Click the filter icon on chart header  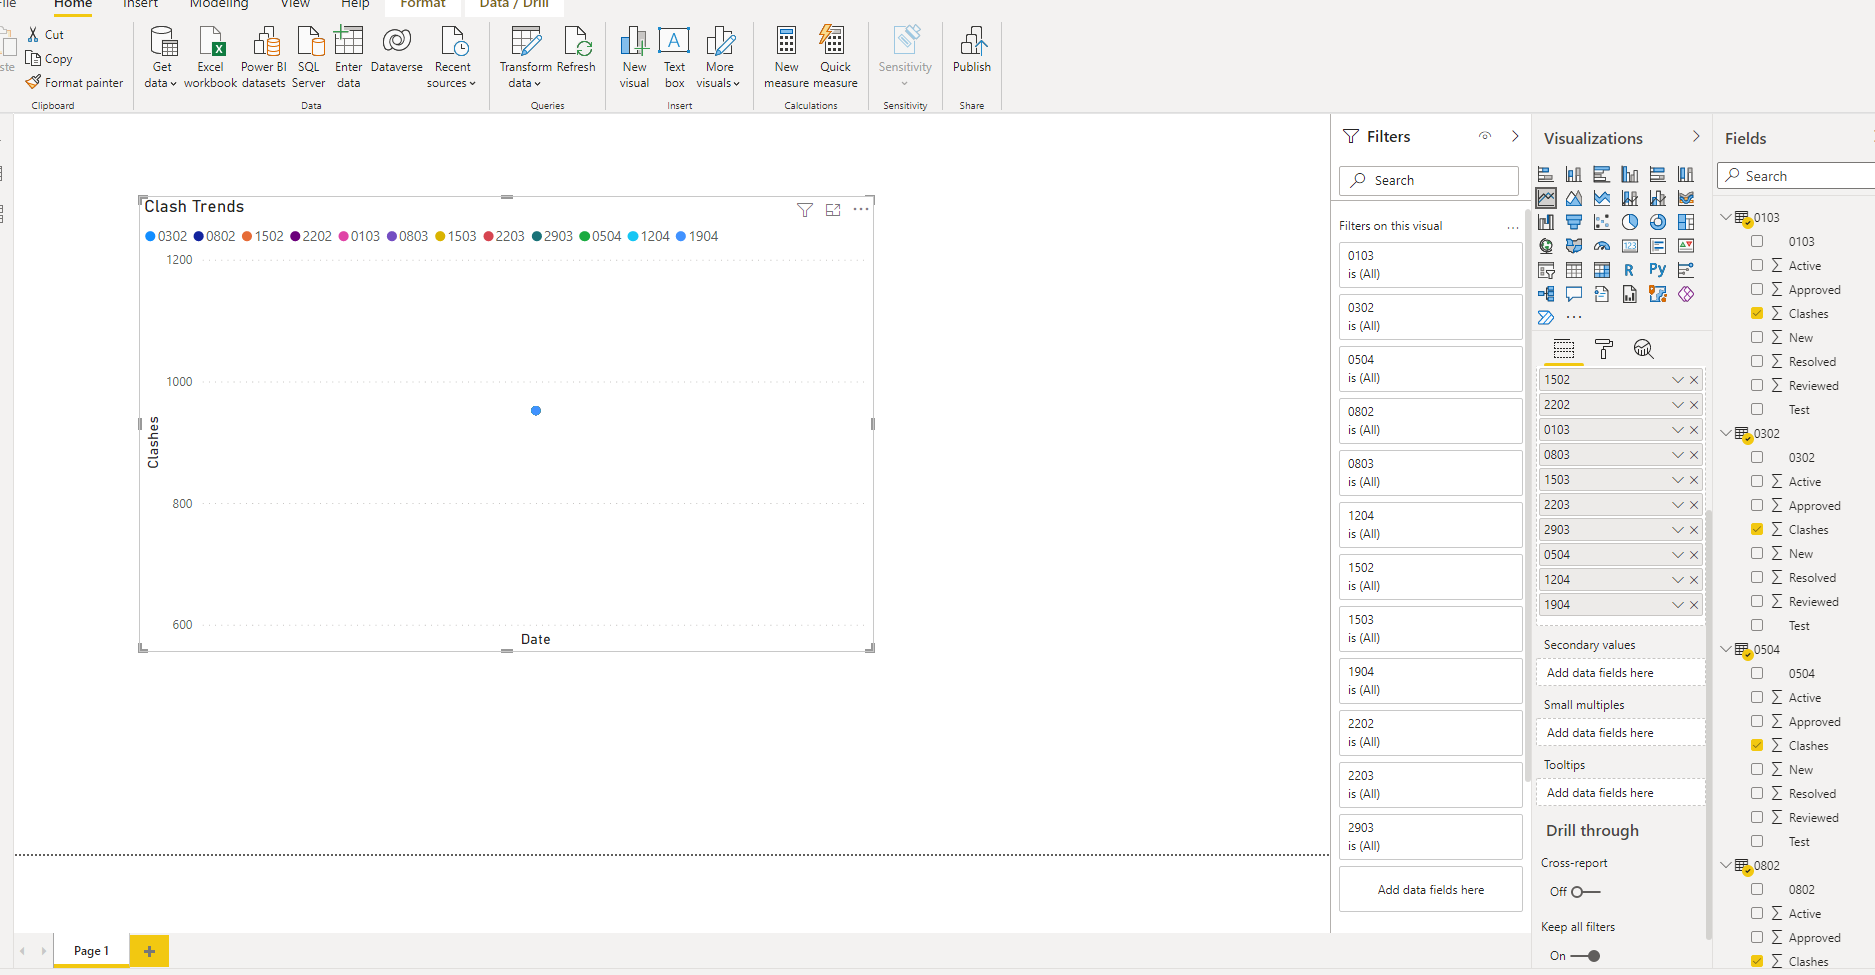tap(805, 210)
